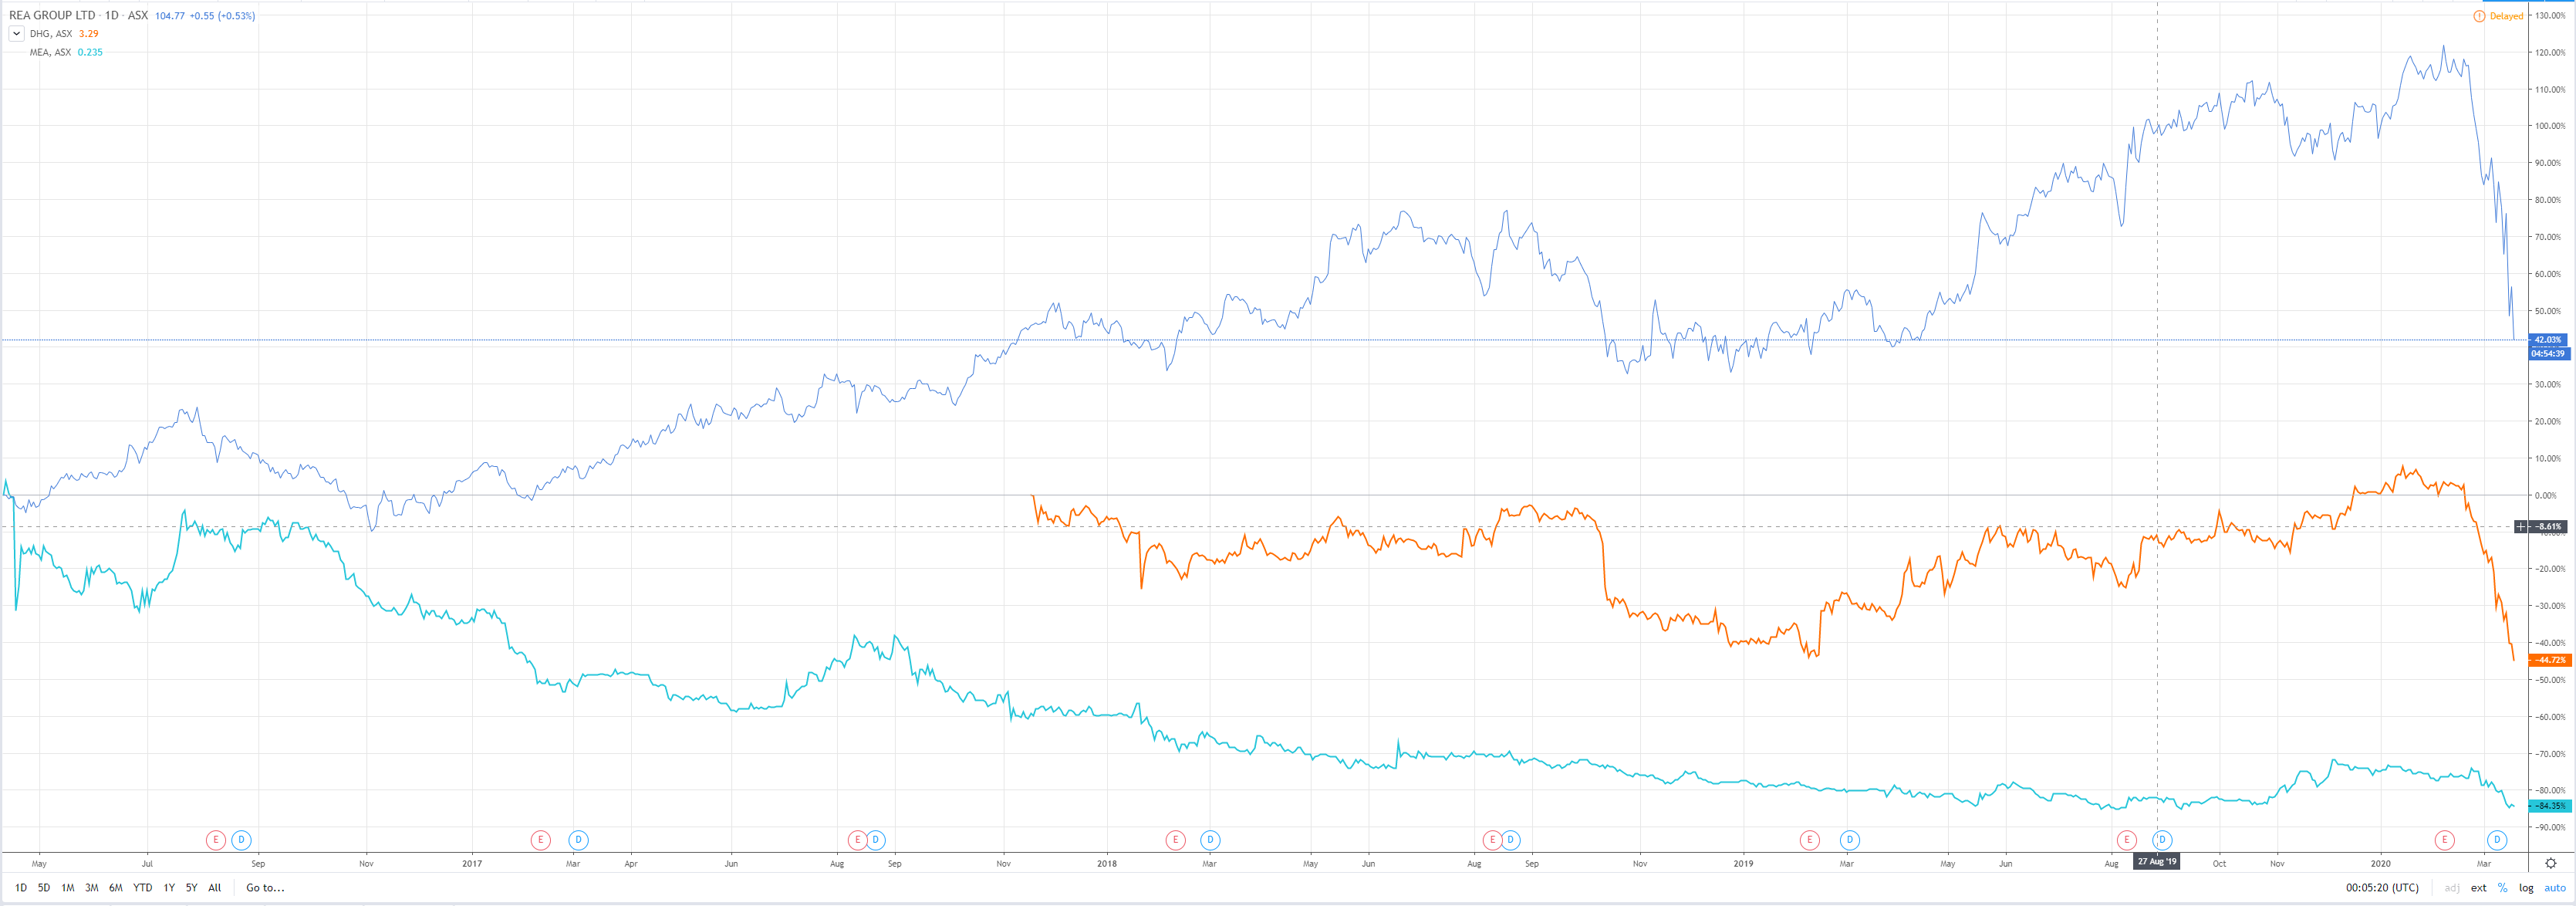Open the Go to... date picker
The height and width of the screenshot is (906, 2576).
[265, 888]
